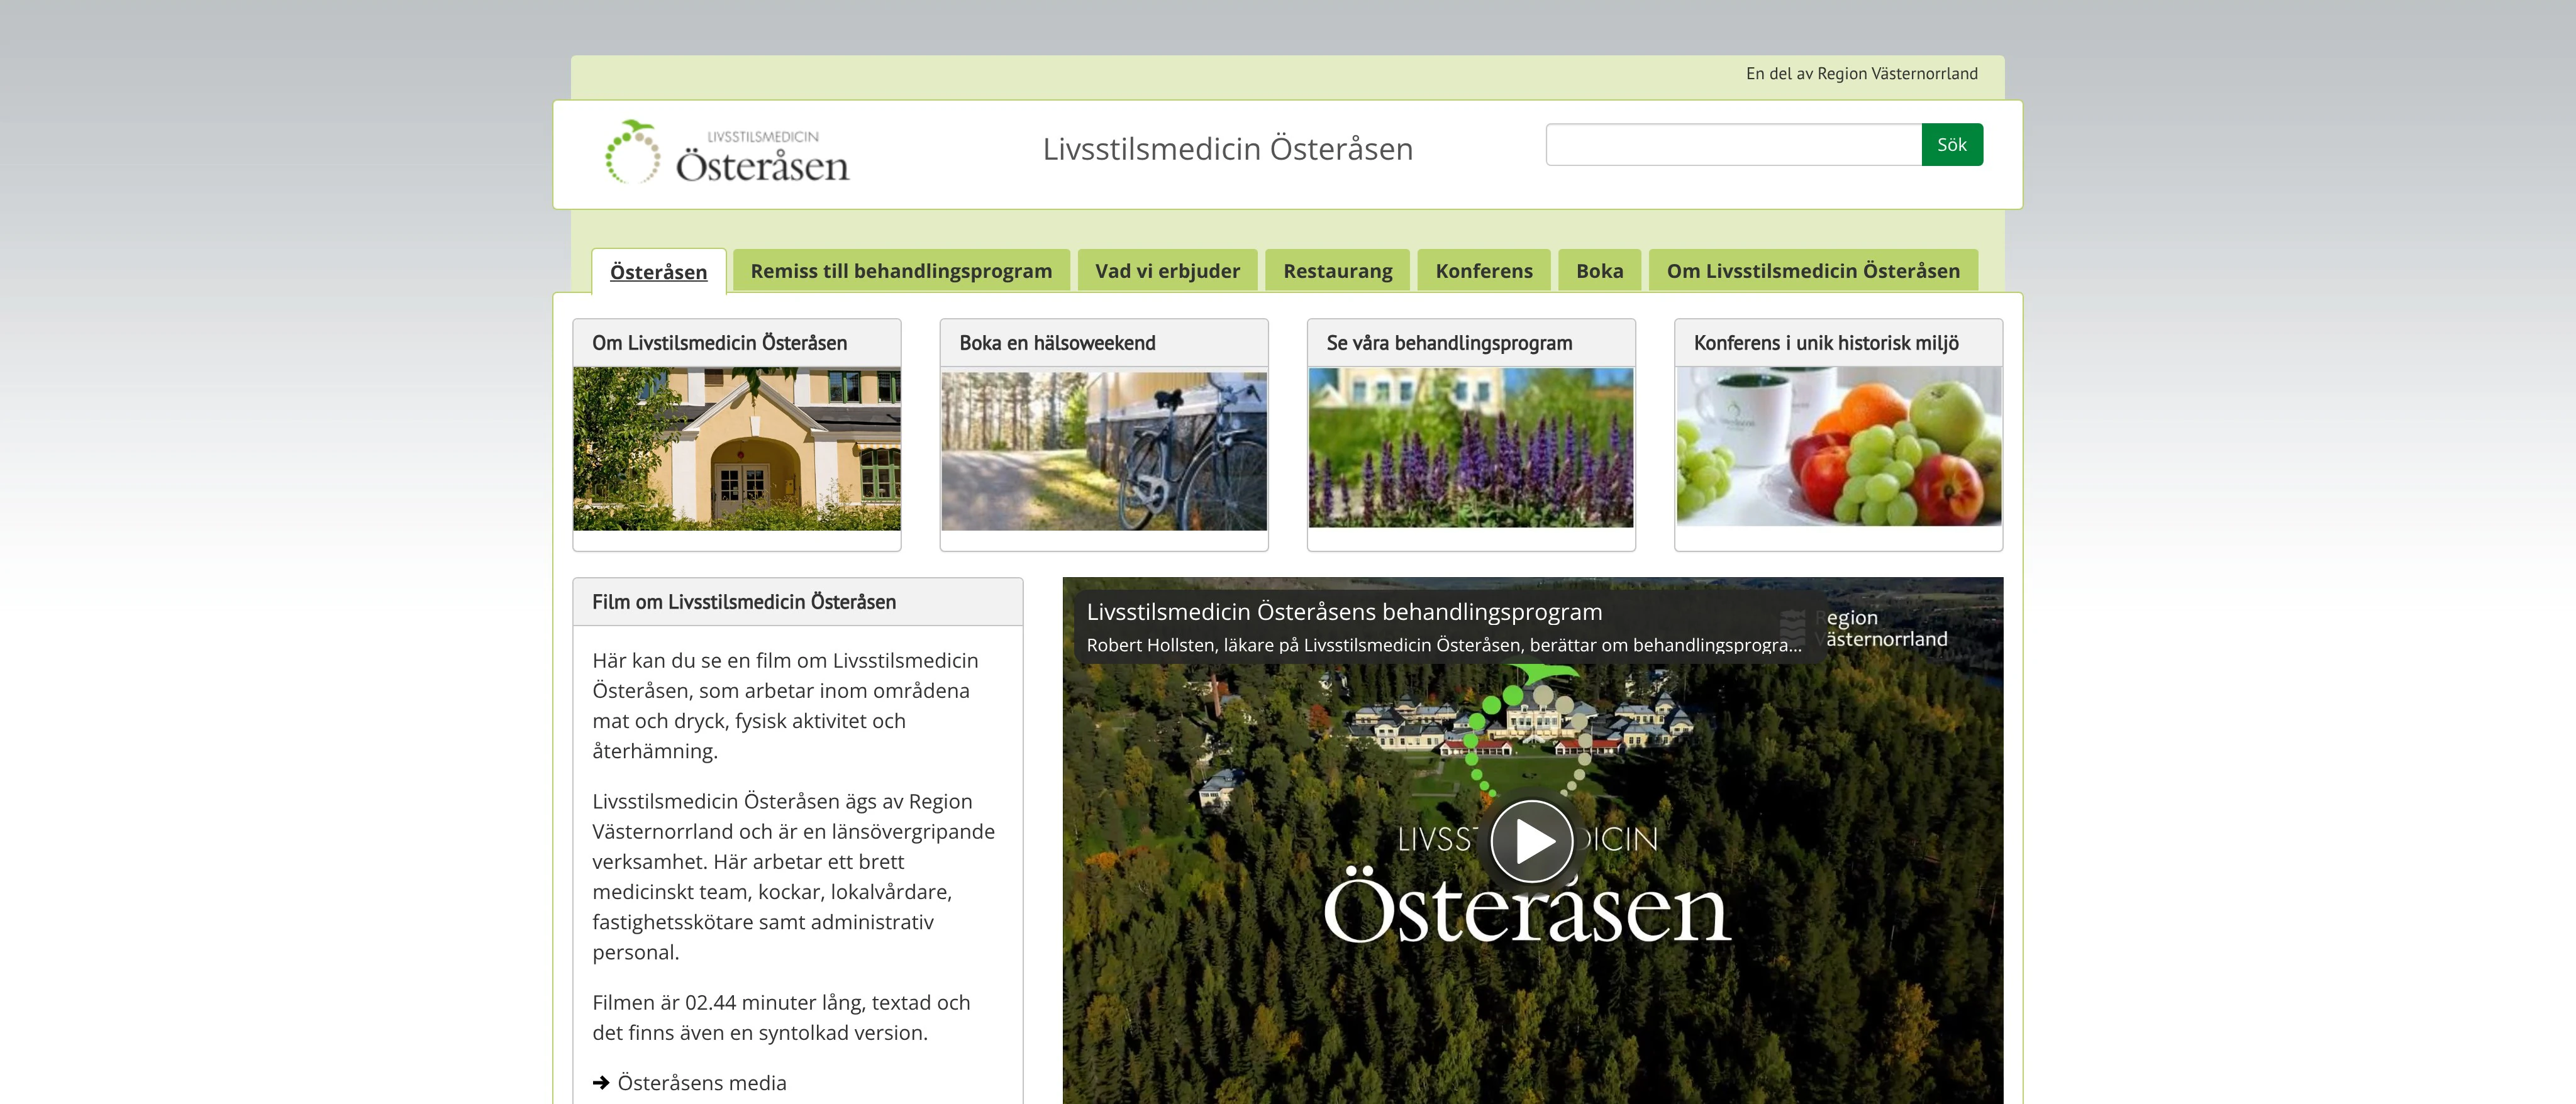This screenshot has width=2576, height=1104.
Task: Open the Österåsen tab
Action: (x=658, y=272)
